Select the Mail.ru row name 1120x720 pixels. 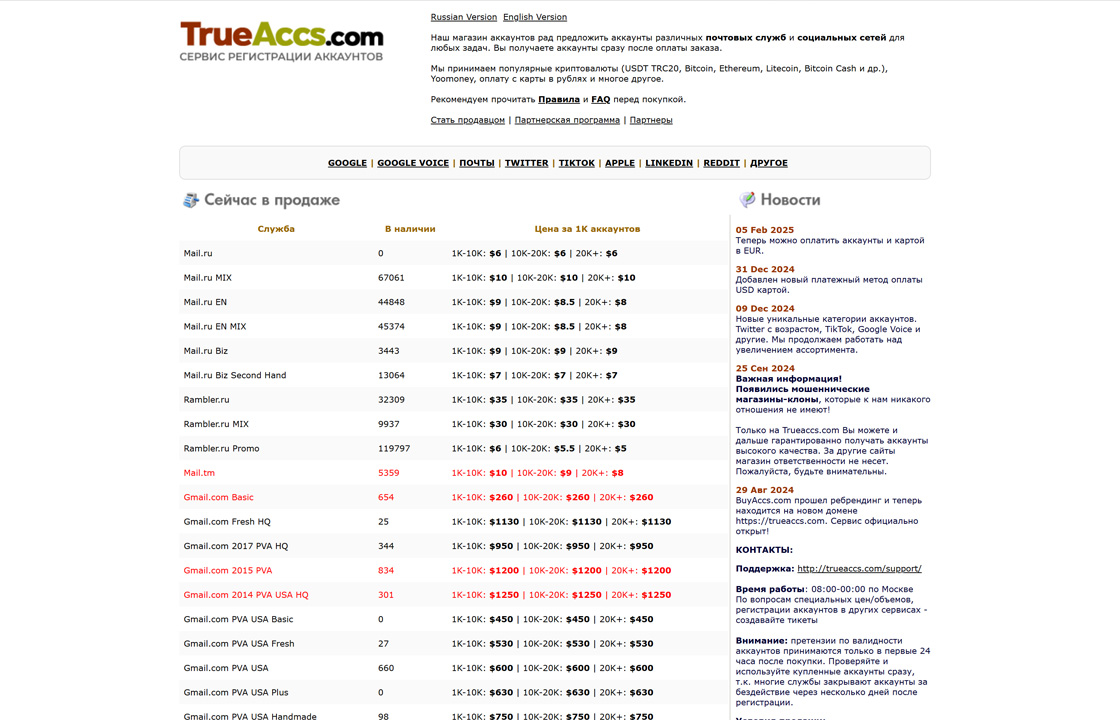[198, 254]
